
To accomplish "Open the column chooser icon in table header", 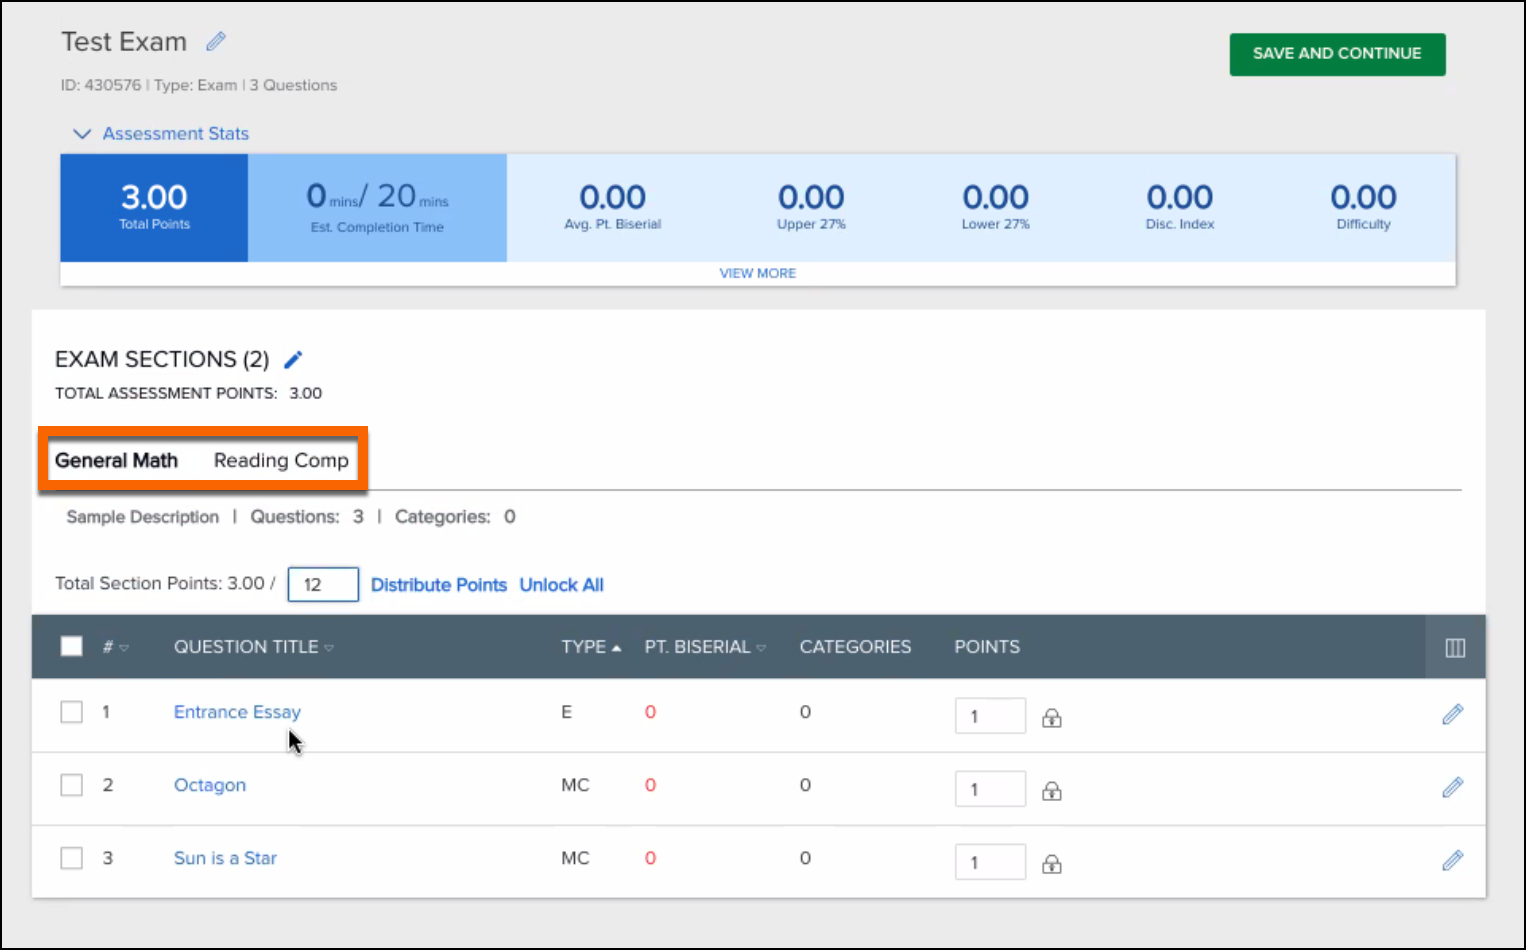I will 1455,648.
